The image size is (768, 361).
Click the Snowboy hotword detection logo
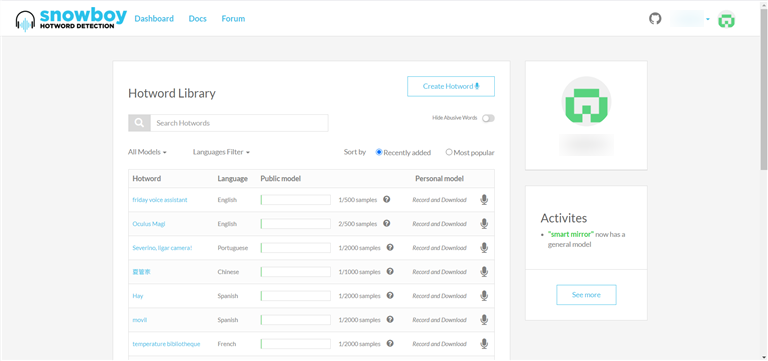[71, 19]
